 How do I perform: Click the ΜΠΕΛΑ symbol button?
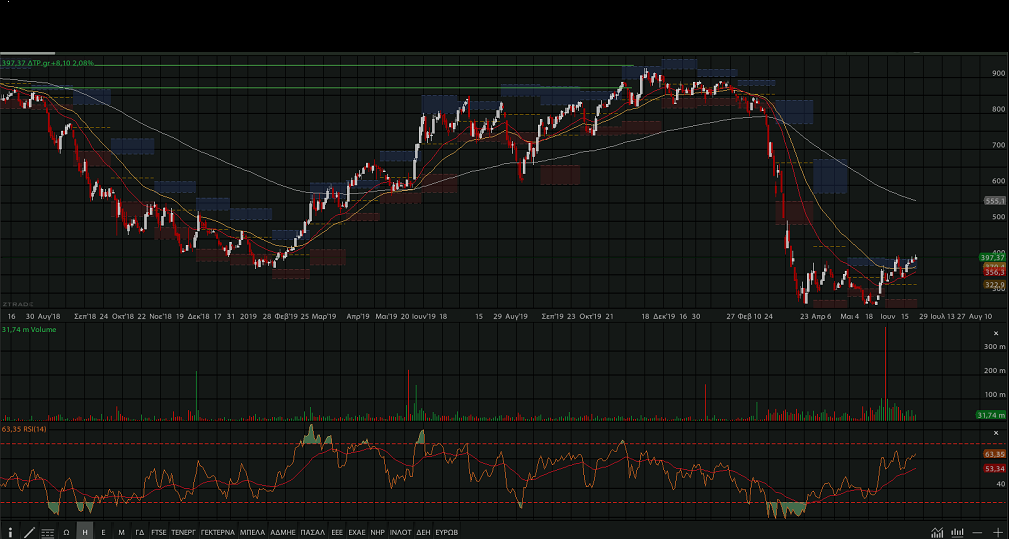[253, 532]
